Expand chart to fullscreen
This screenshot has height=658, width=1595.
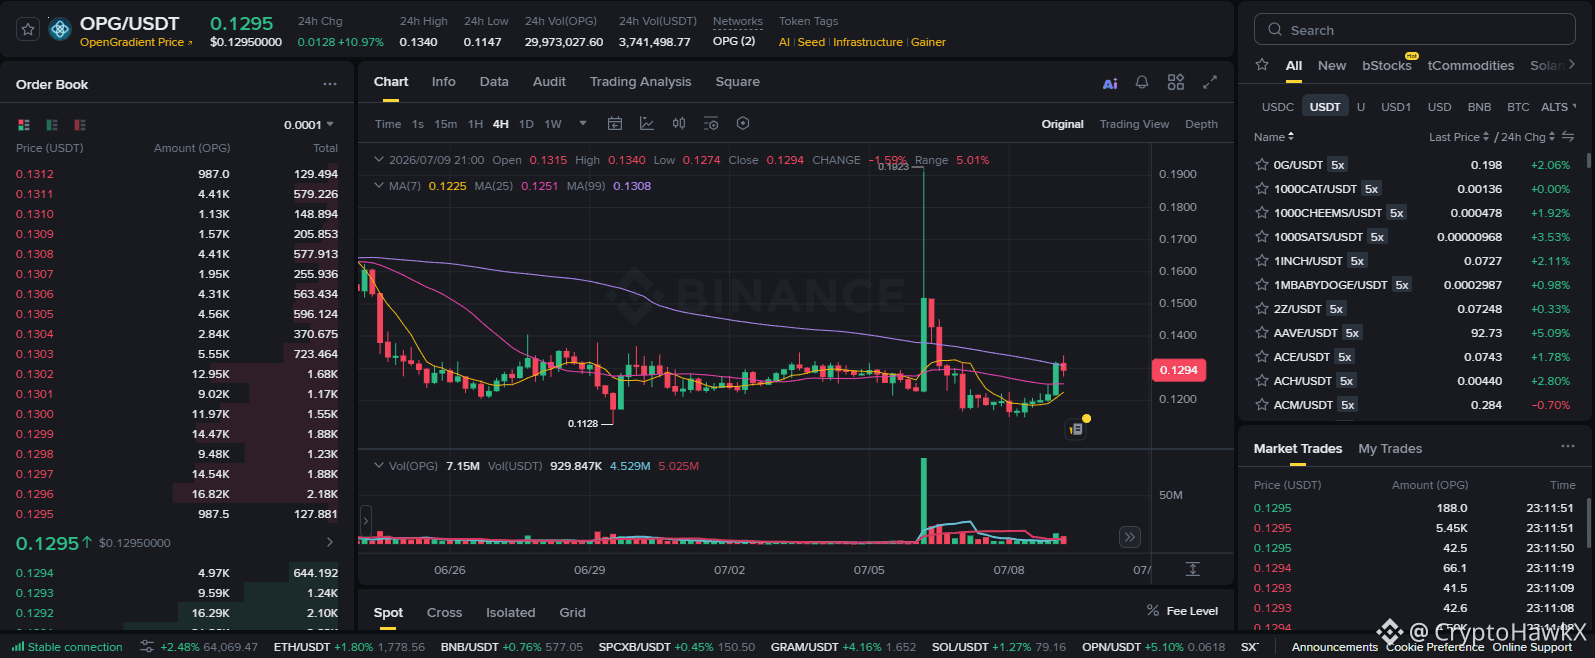pyautogui.click(x=1210, y=82)
